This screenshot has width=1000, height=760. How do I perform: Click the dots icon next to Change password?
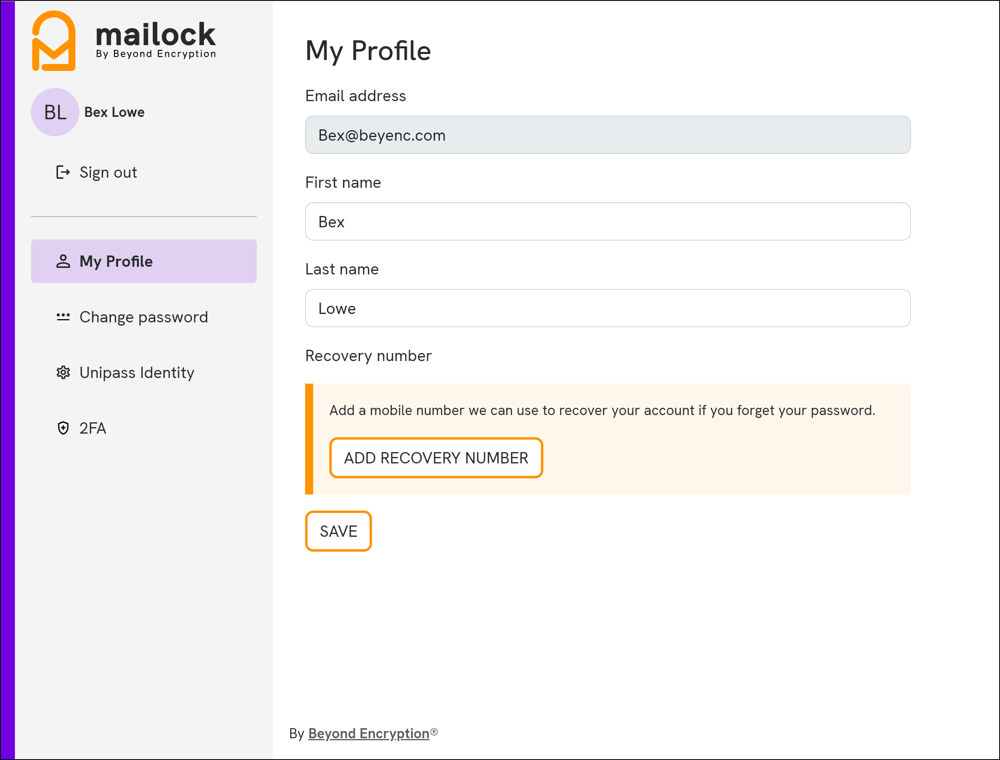(x=60, y=316)
